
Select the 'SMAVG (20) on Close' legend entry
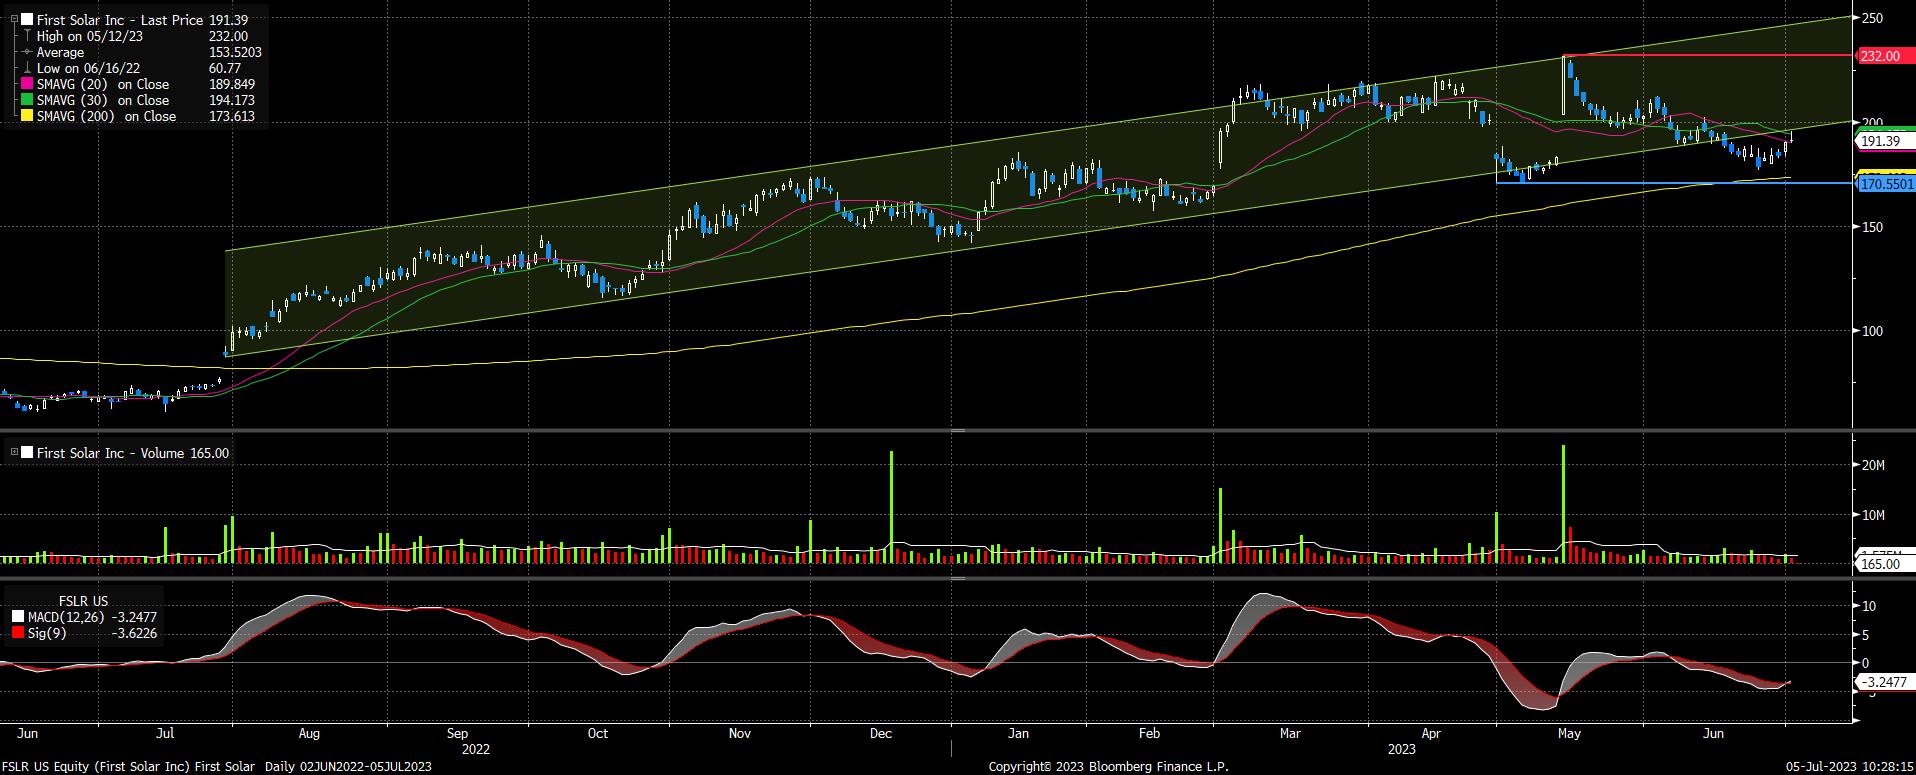[103, 84]
